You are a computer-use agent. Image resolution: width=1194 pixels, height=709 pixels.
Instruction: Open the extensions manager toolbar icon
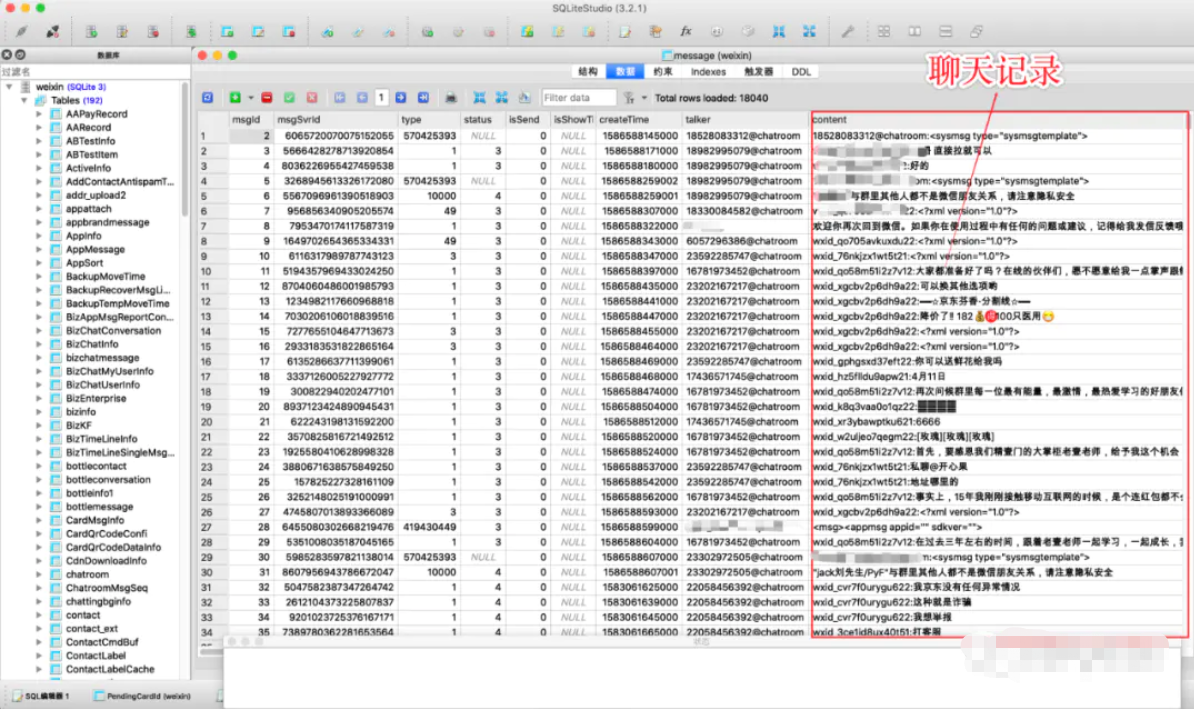click(x=748, y=31)
